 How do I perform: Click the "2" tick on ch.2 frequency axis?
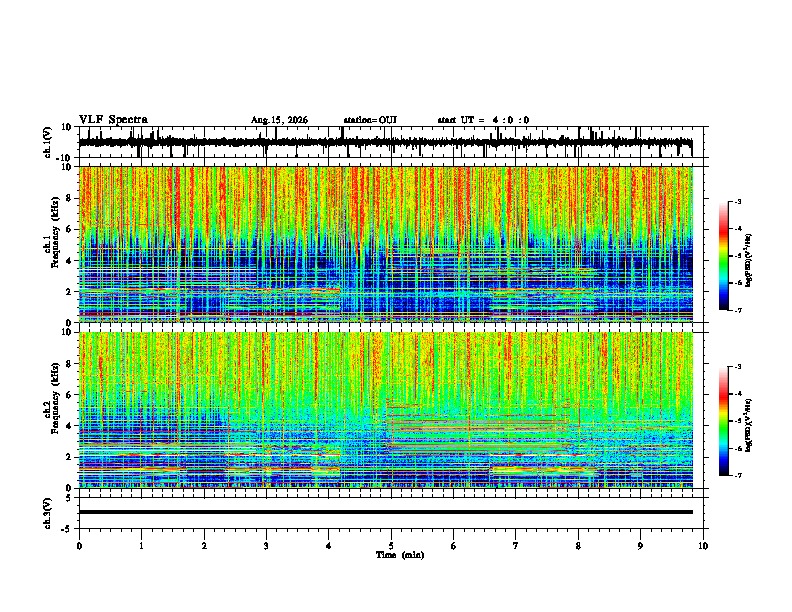69,457
